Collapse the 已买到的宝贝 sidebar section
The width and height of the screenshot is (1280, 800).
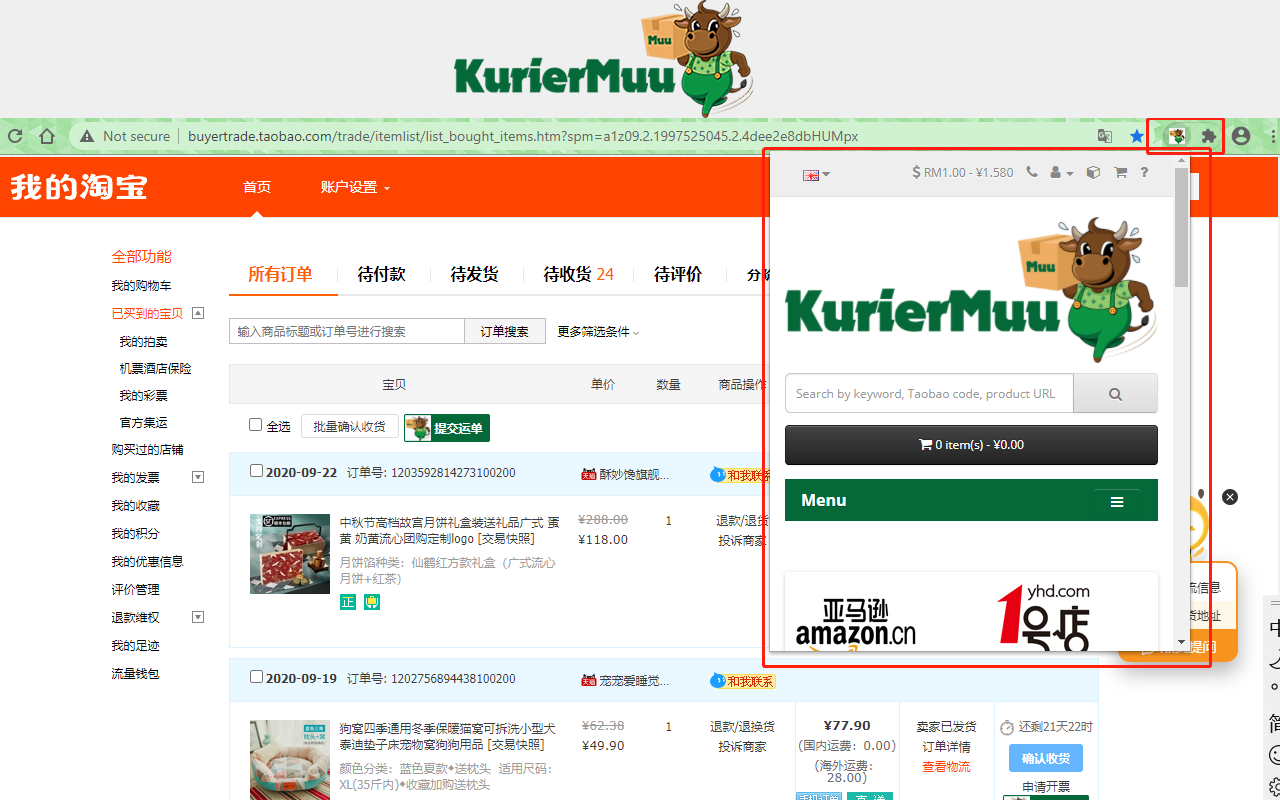pos(198,313)
